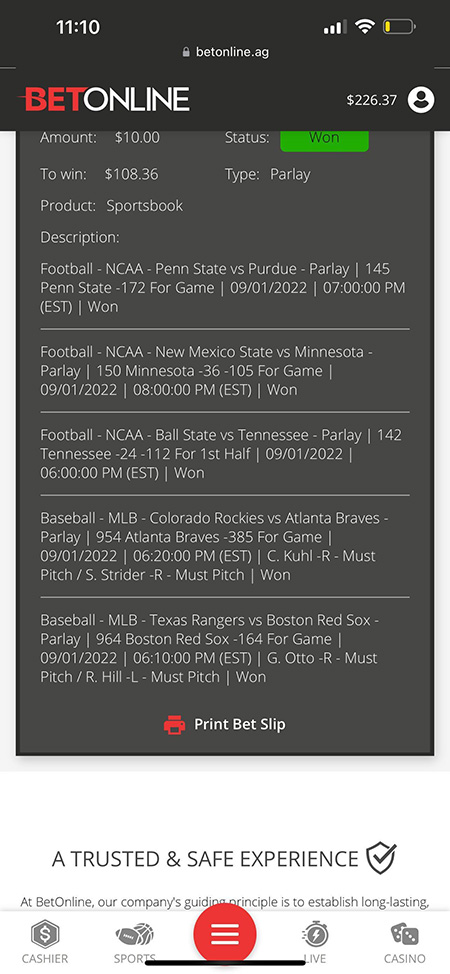Tap the green Won status badge
Screen dimensions: 450x974
(x=324, y=139)
